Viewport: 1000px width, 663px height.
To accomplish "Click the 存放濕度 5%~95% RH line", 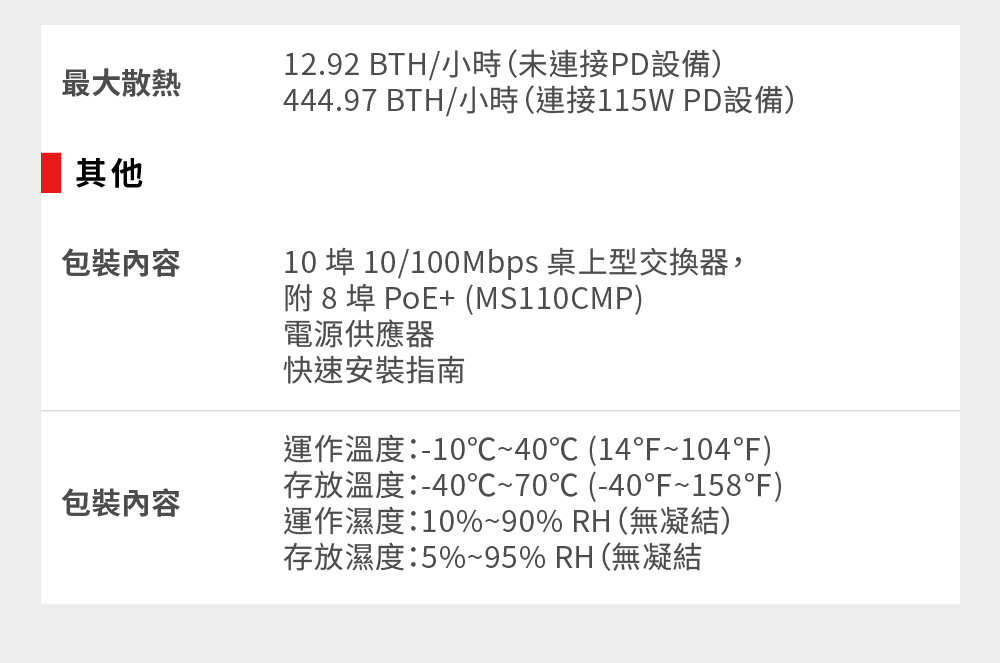I will point(492,558).
